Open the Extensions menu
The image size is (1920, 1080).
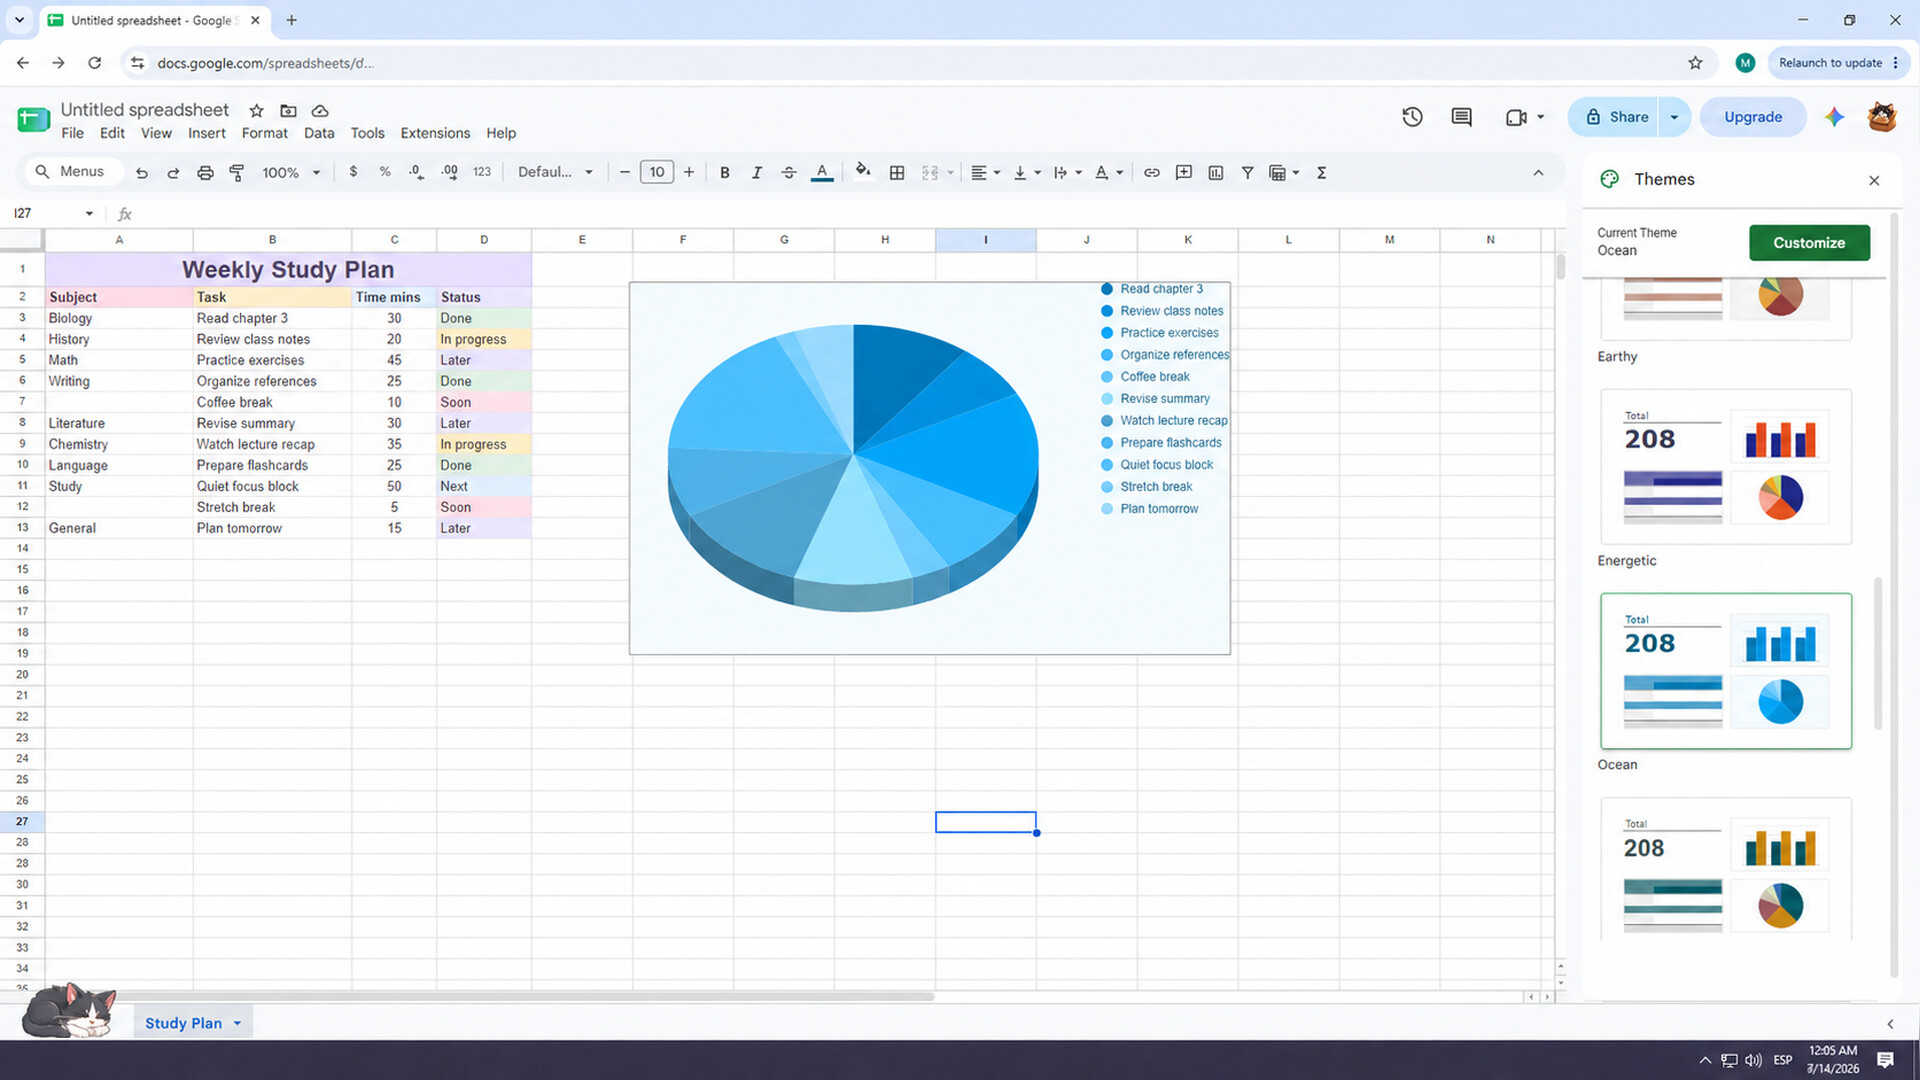pos(435,133)
